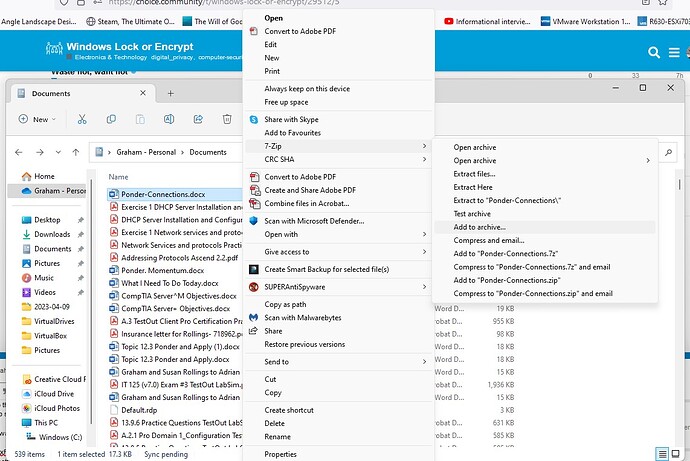Image resolution: width=690 pixels, height=461 pixels.
Task: Click the Cut scissors icon in Explorer toolbar
Action: pos(82,119)
